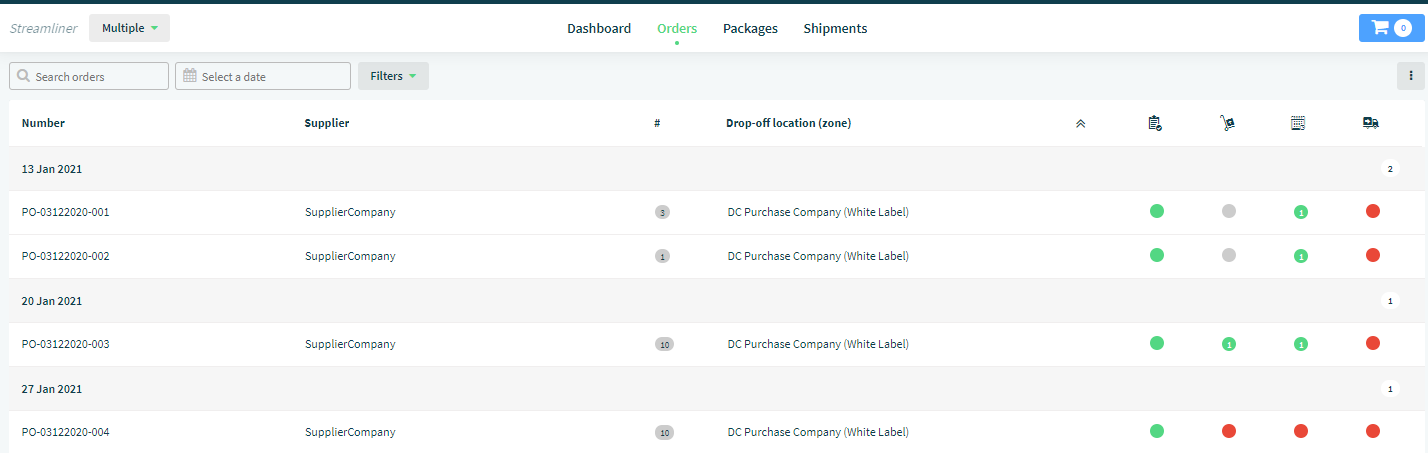The image size is (1428, 453).
Task: Click the calendar schedule column icon
Action: (x=1298, y=123)
